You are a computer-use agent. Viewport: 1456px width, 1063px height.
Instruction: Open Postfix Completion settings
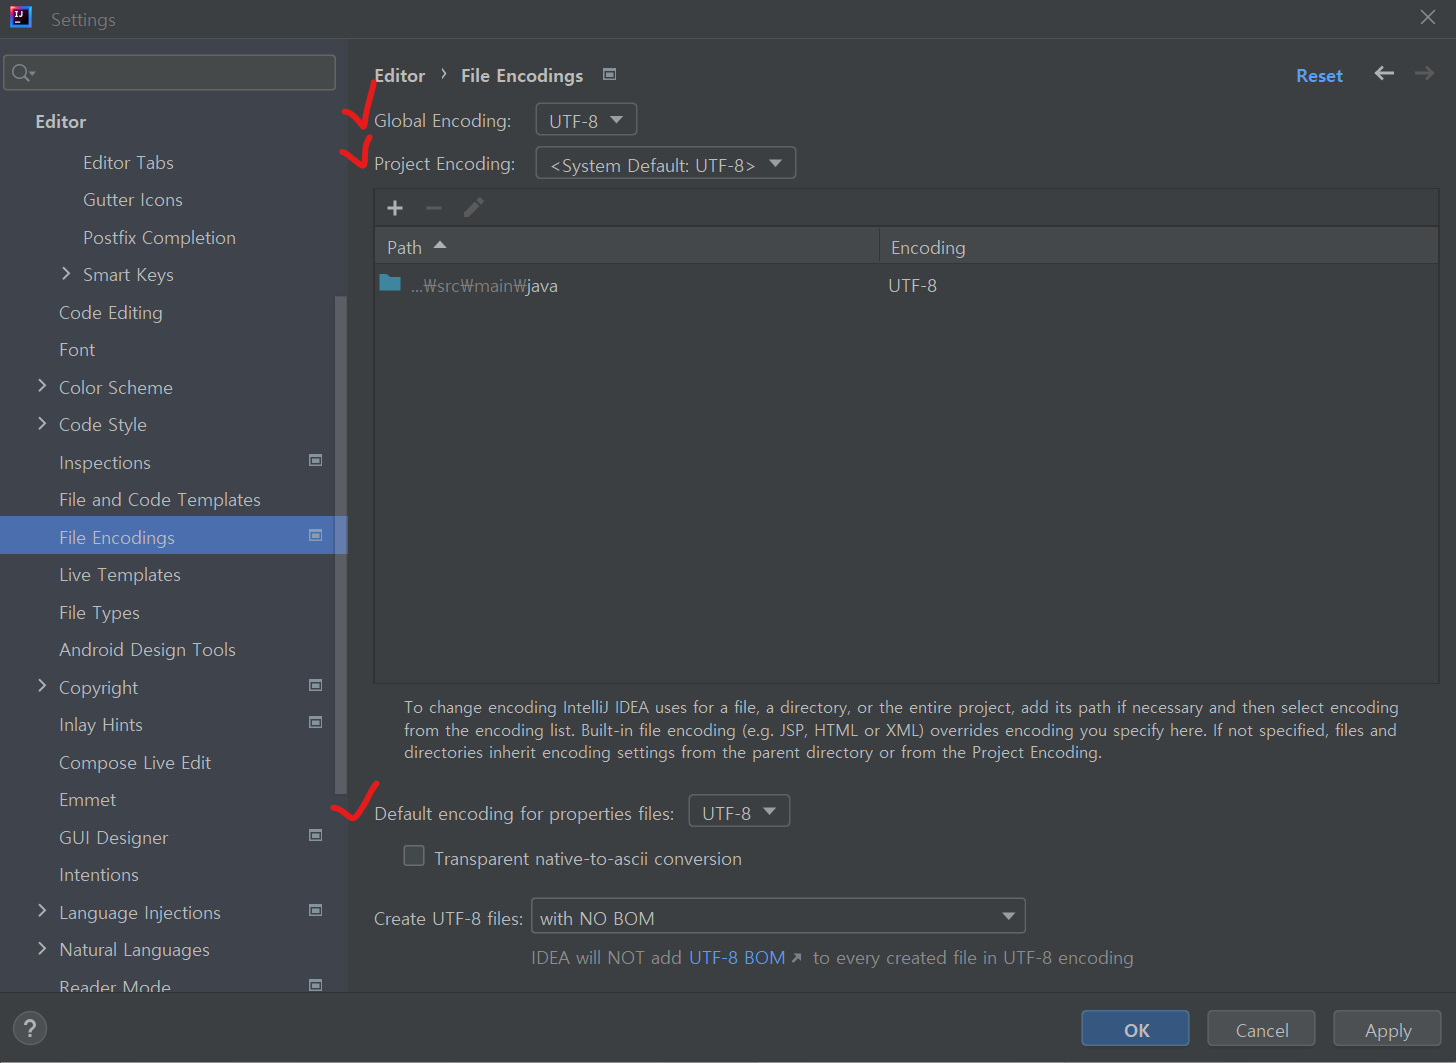159,237
